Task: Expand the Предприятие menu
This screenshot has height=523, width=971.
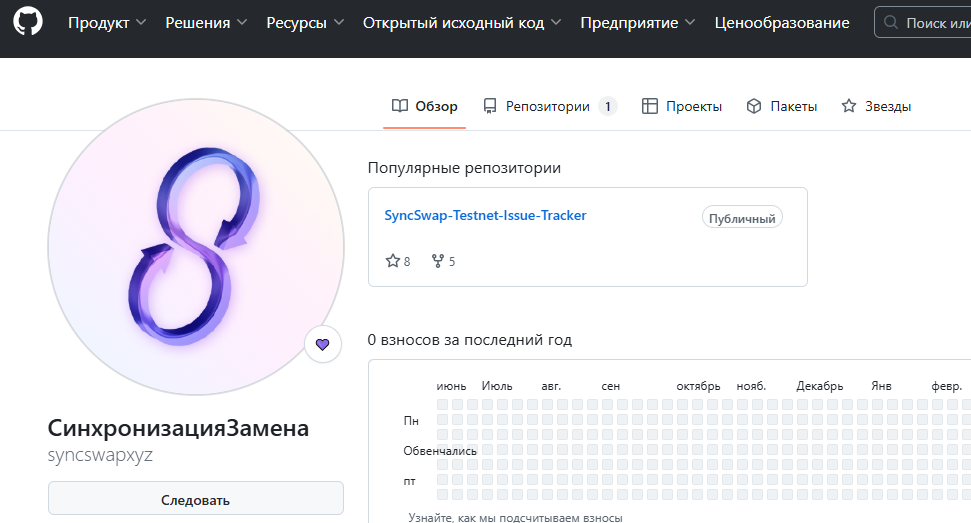Action: point(638,23)
